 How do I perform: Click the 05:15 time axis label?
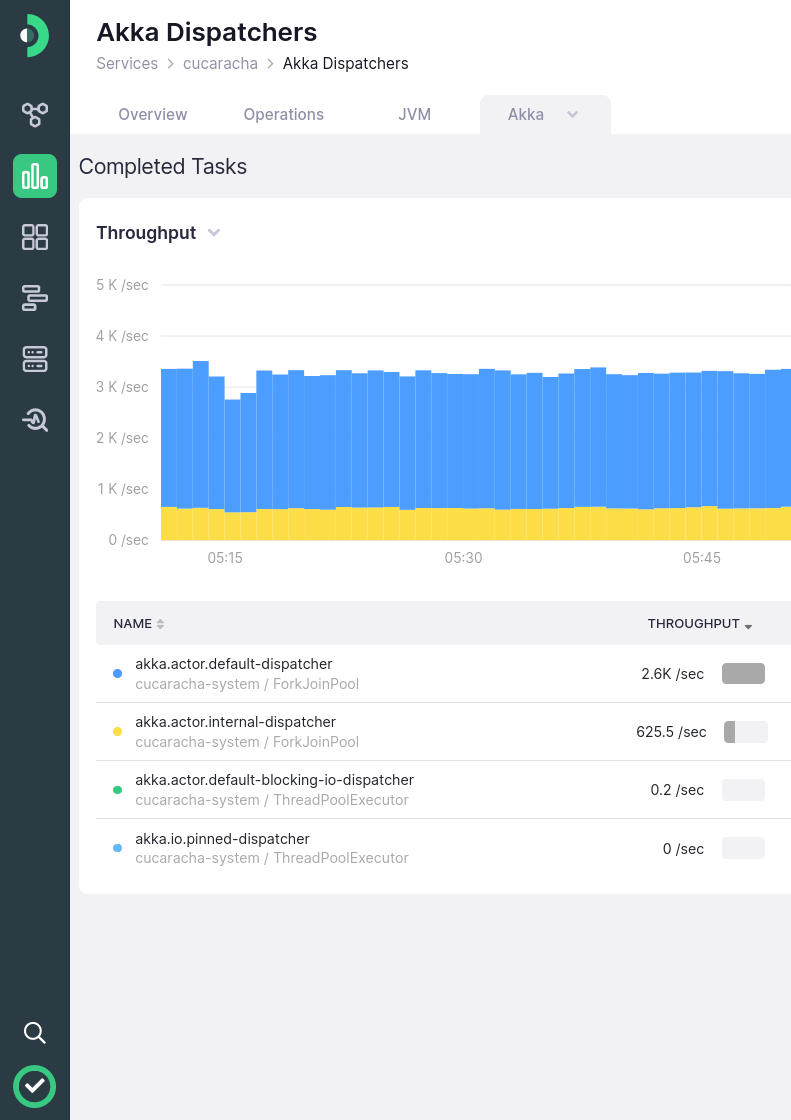(x=225, y=558)
